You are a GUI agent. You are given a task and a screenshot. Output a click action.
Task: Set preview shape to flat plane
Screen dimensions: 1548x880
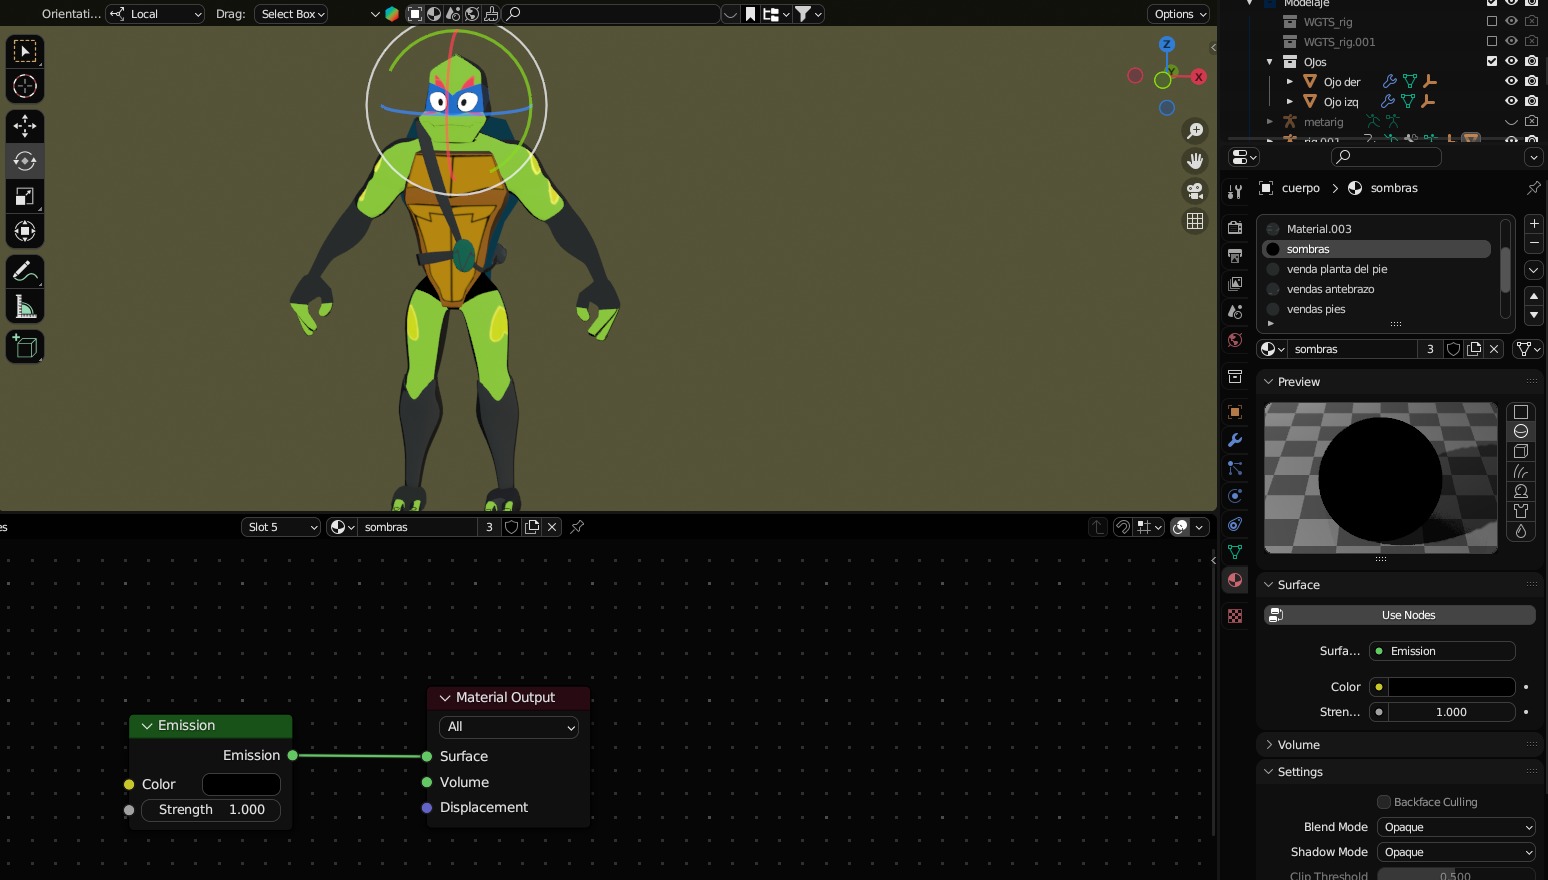(1521, 412)
